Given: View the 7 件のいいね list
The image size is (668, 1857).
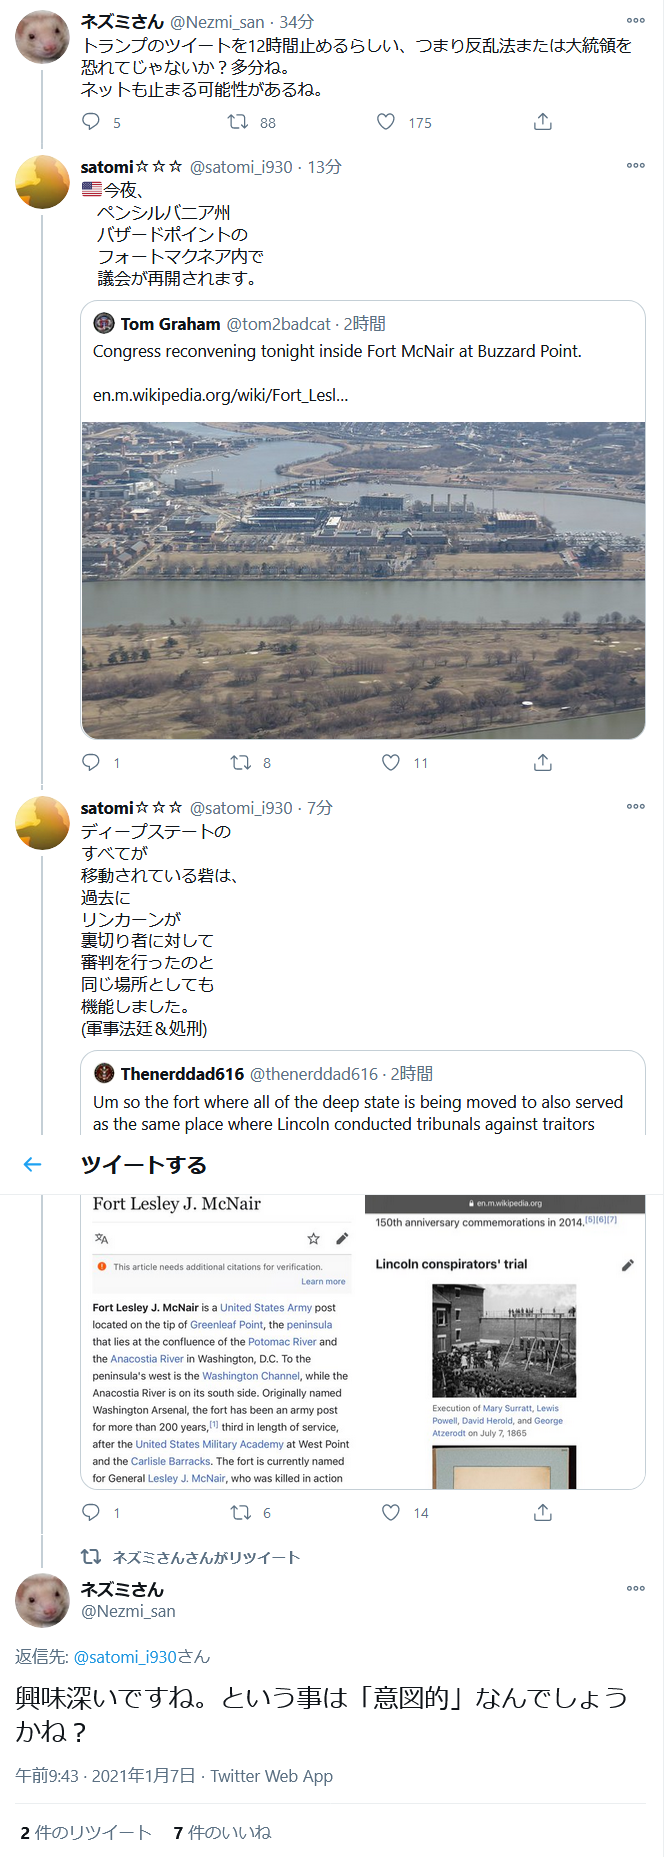Looking at the screenshot, I should [223, 1833].
